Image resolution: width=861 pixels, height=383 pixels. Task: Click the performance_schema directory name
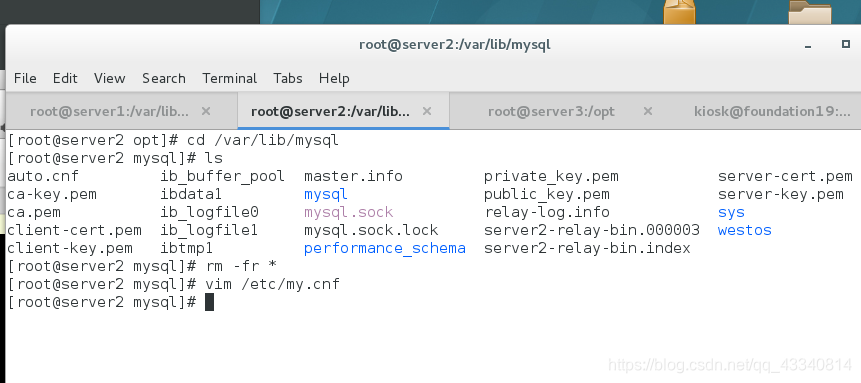coord(384,248)
